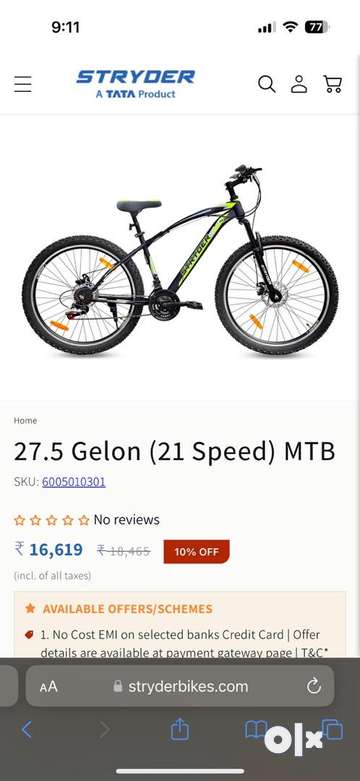Screen dimensions: 360x781
Task: Open Safari tabs overview icon
Action: click(333, 730)
